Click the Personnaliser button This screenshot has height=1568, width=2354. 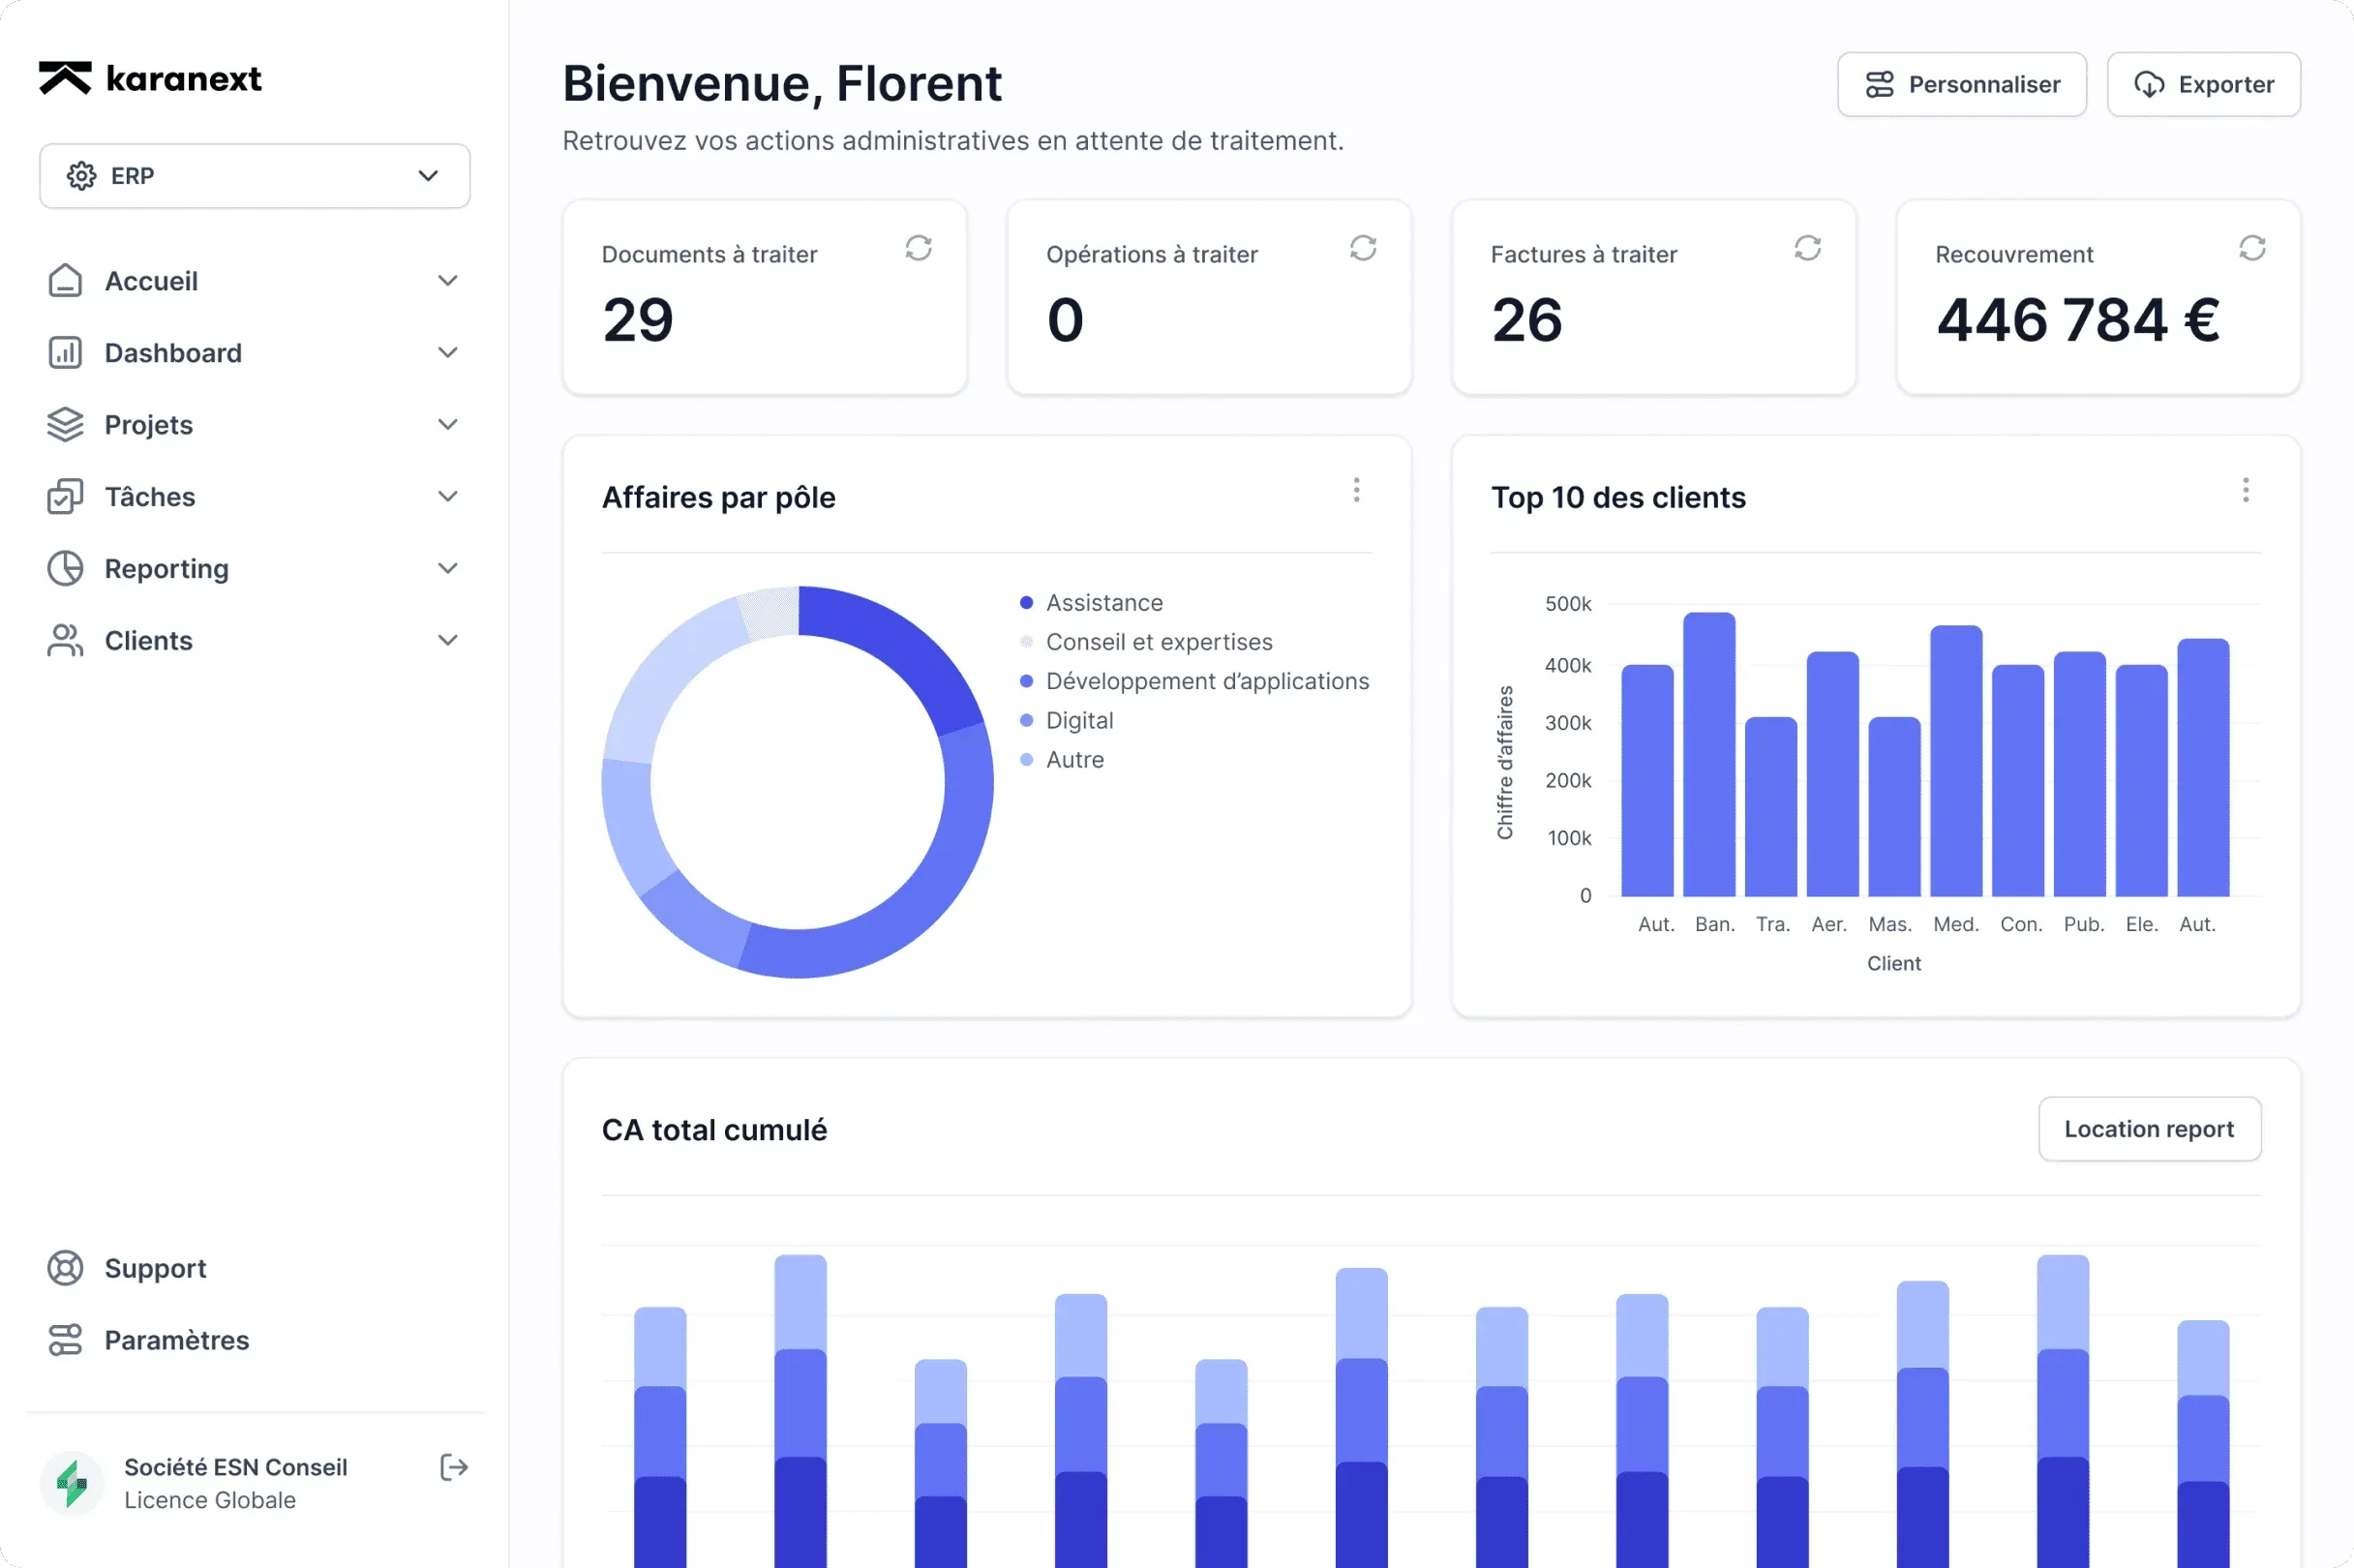1961,85
